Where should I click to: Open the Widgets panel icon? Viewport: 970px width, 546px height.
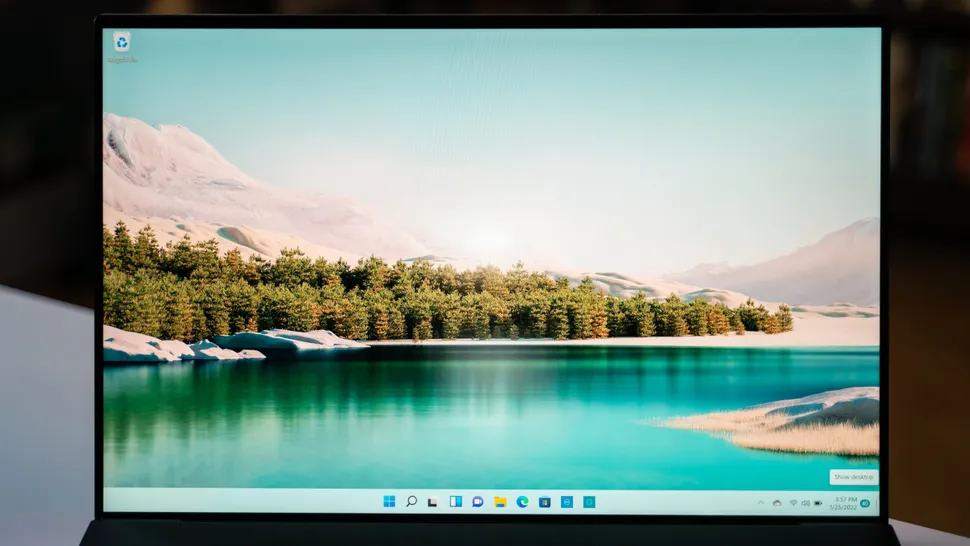[x=455, y=501]
